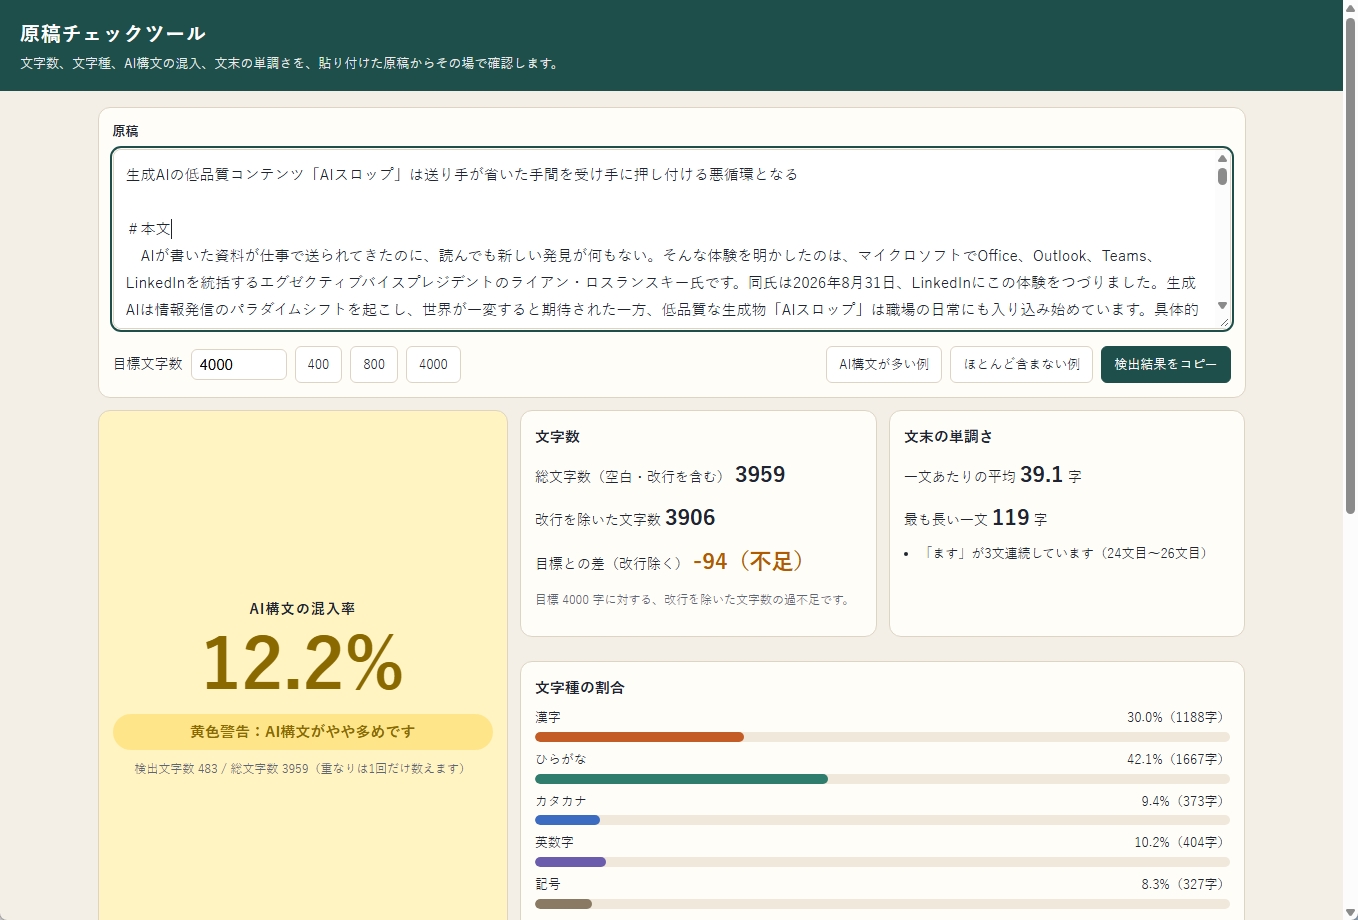This screenshot has height=920, width=1358.
Task: Click the 「ます」が3文連続 warning line
Action: click(1066, 553)
